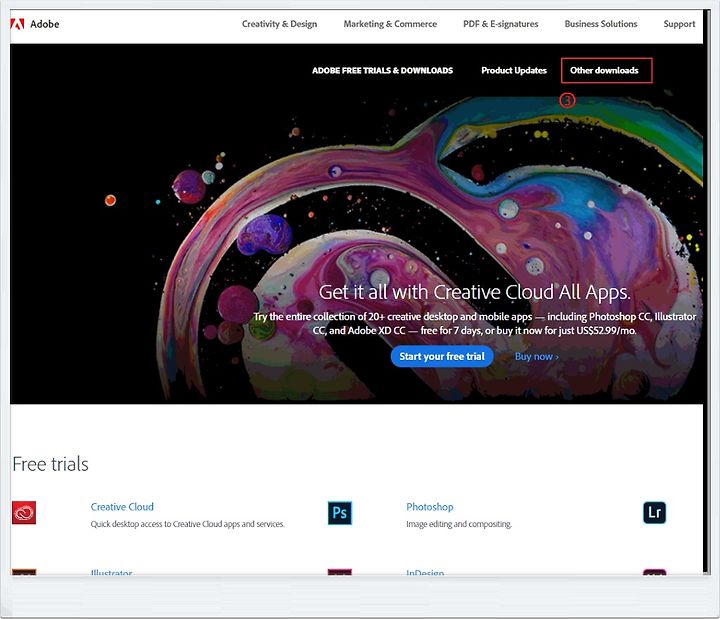Image resolution: width=720 pixels, height=619 pixels.
Task: Click the Photoshop Ps icon
Action: click(x=340, y=513)
